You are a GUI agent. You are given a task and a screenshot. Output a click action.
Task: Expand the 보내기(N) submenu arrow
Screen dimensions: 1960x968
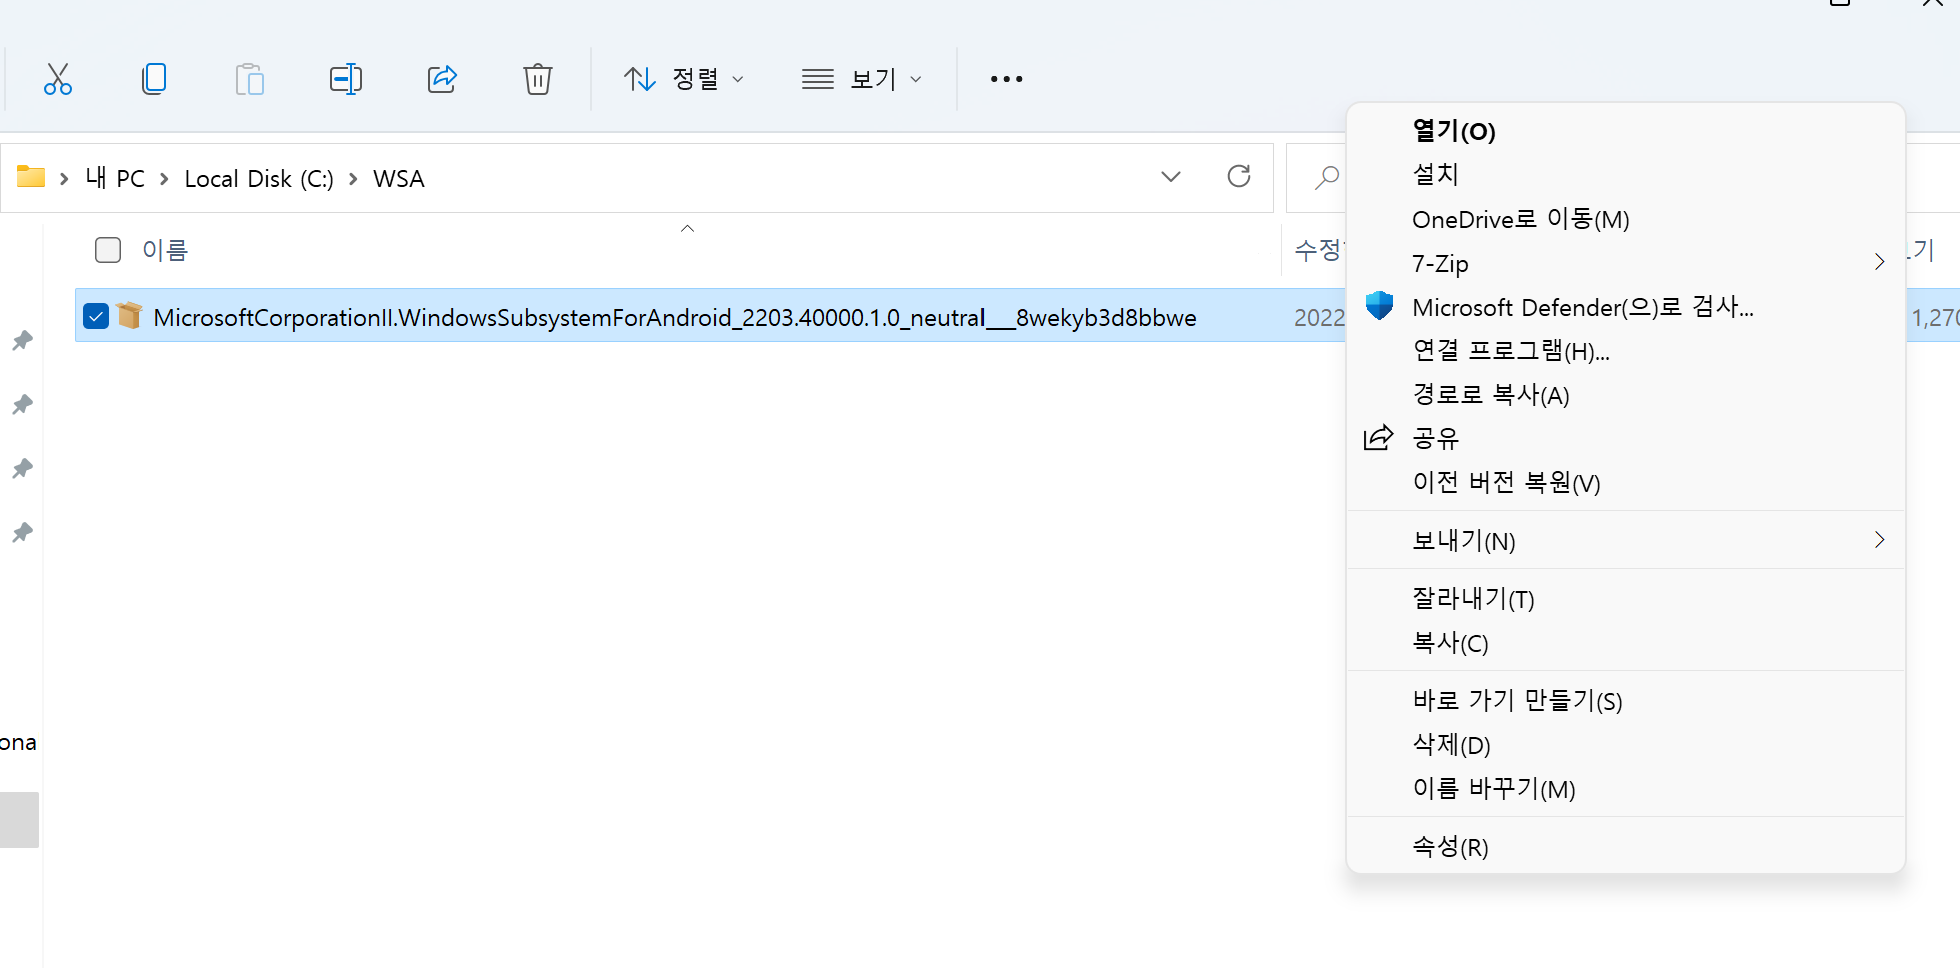1880,540
